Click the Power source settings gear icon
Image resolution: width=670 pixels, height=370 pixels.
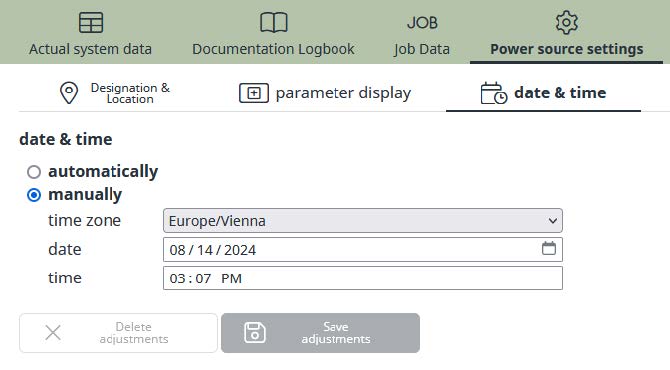tap(567, 22)
